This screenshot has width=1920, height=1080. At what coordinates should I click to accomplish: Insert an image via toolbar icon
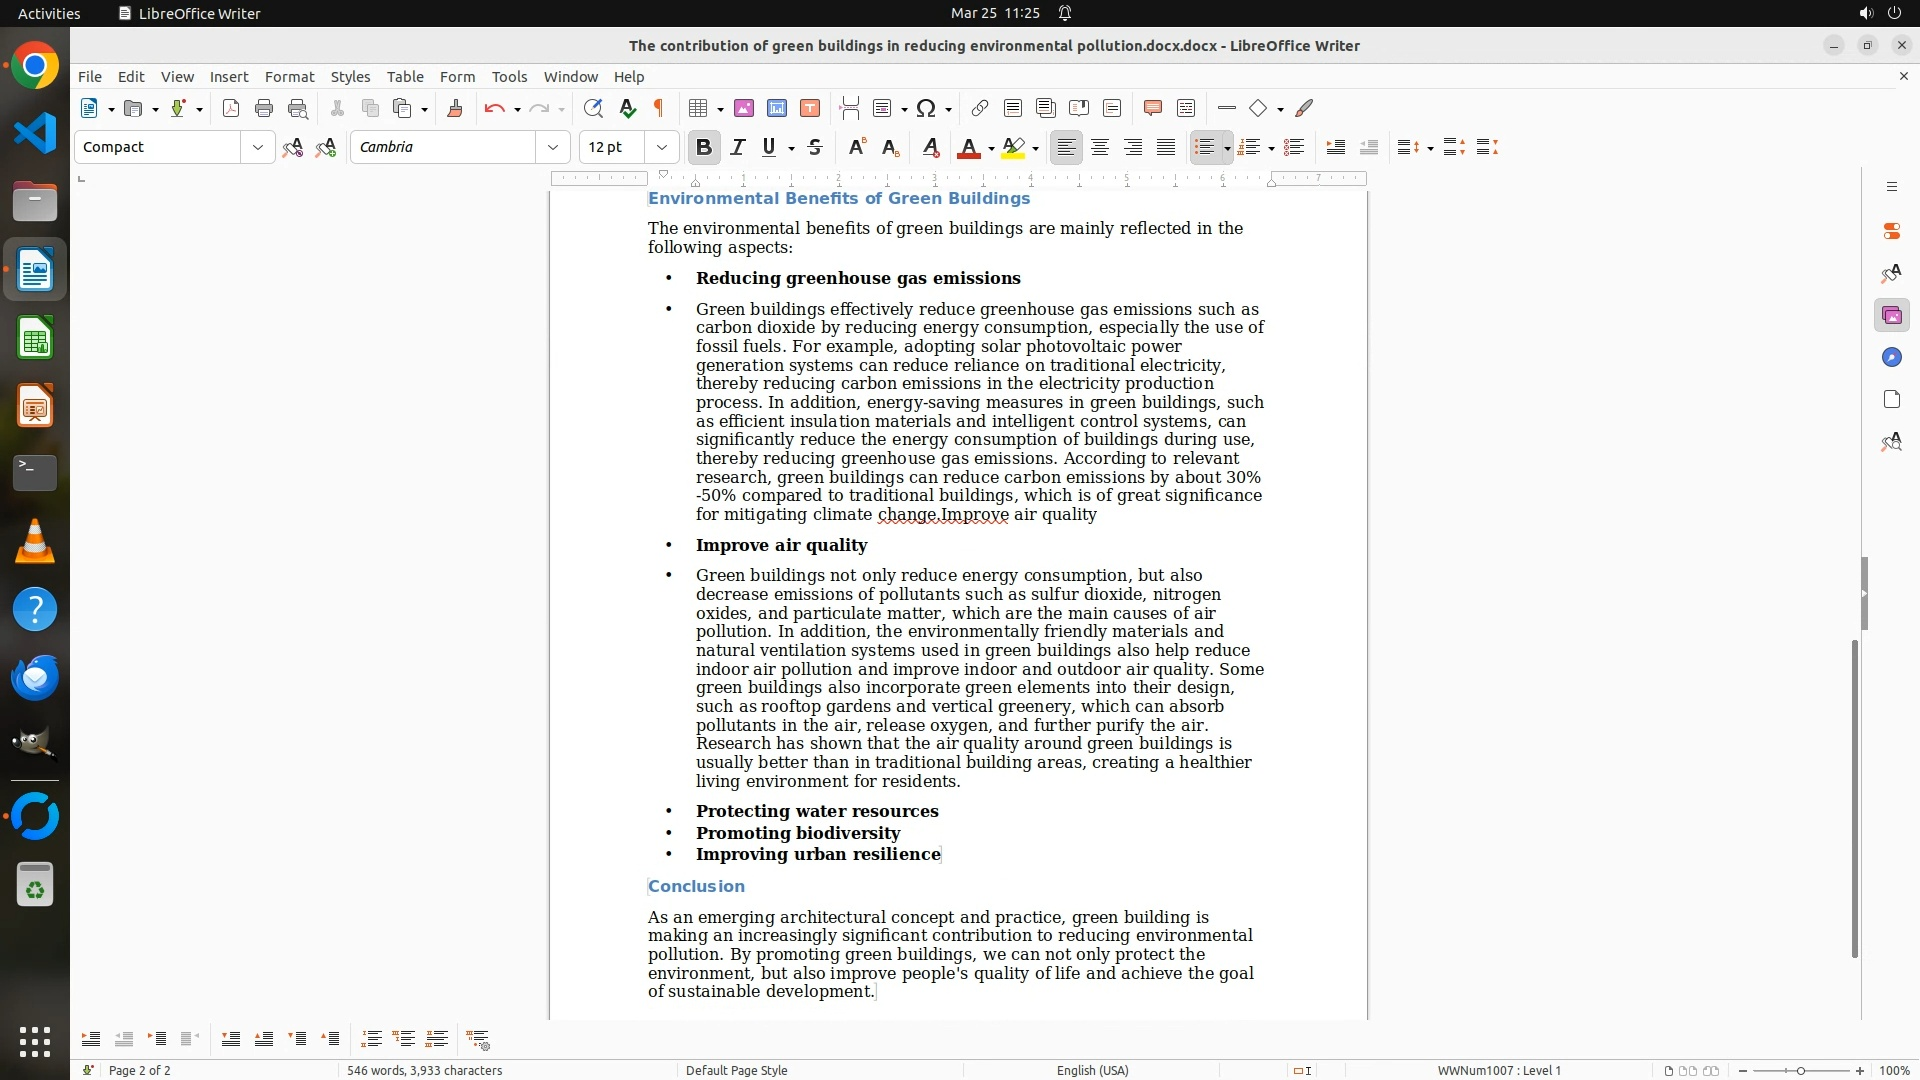pos(744,108)
